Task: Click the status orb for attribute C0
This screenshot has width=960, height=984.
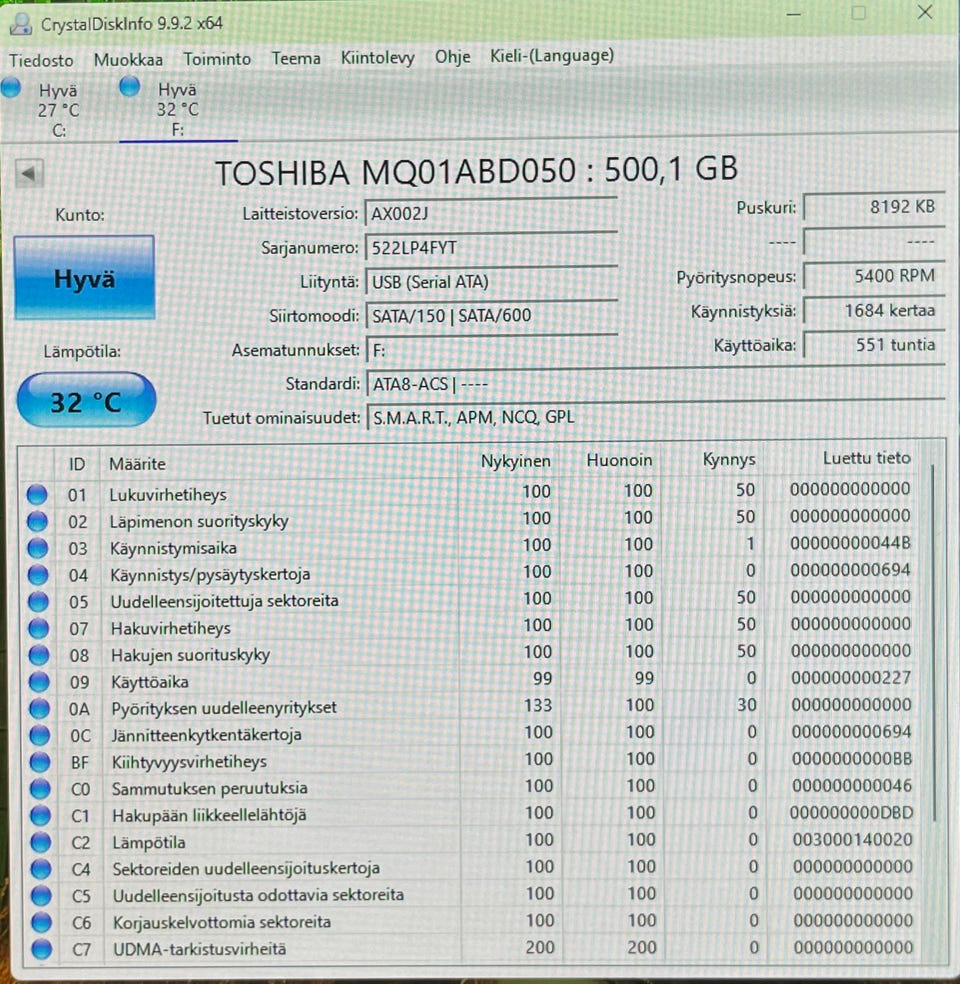Action: tap(40, 788)
